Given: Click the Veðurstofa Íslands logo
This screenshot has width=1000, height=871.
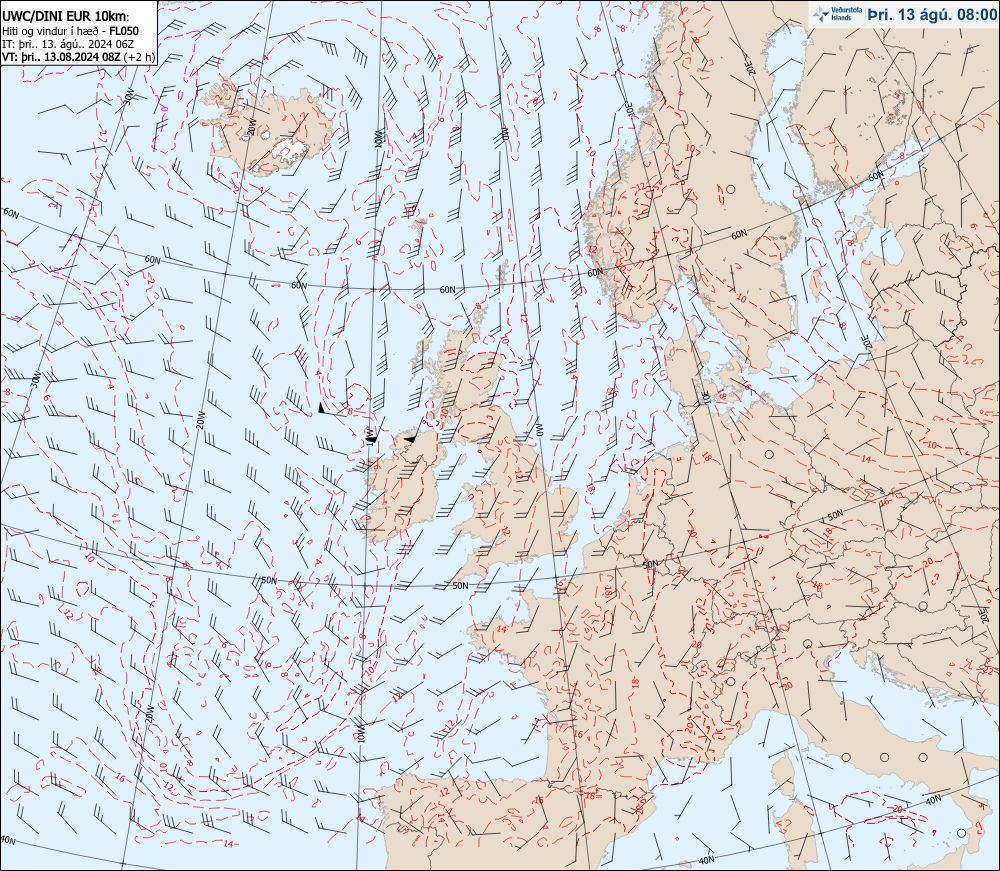Looking at the screenshot, I should [837, 14].
